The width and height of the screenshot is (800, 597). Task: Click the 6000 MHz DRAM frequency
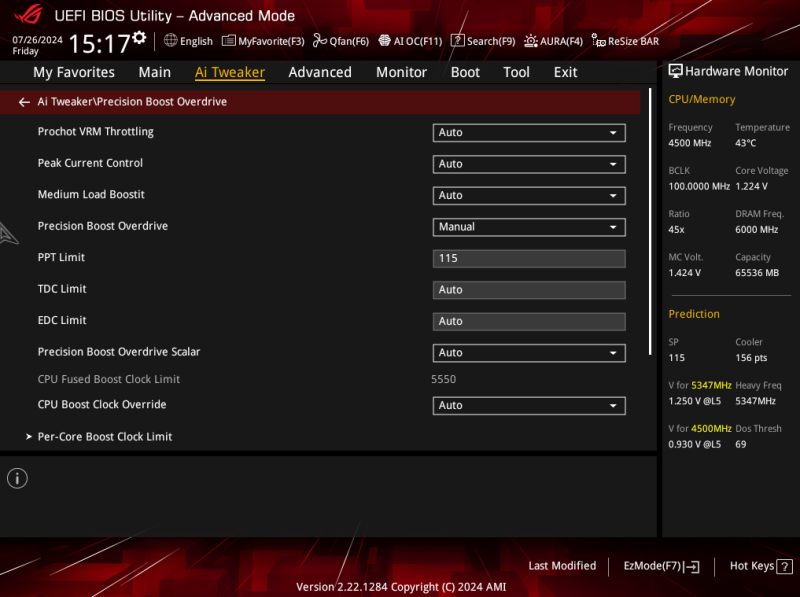coord(757,230)
